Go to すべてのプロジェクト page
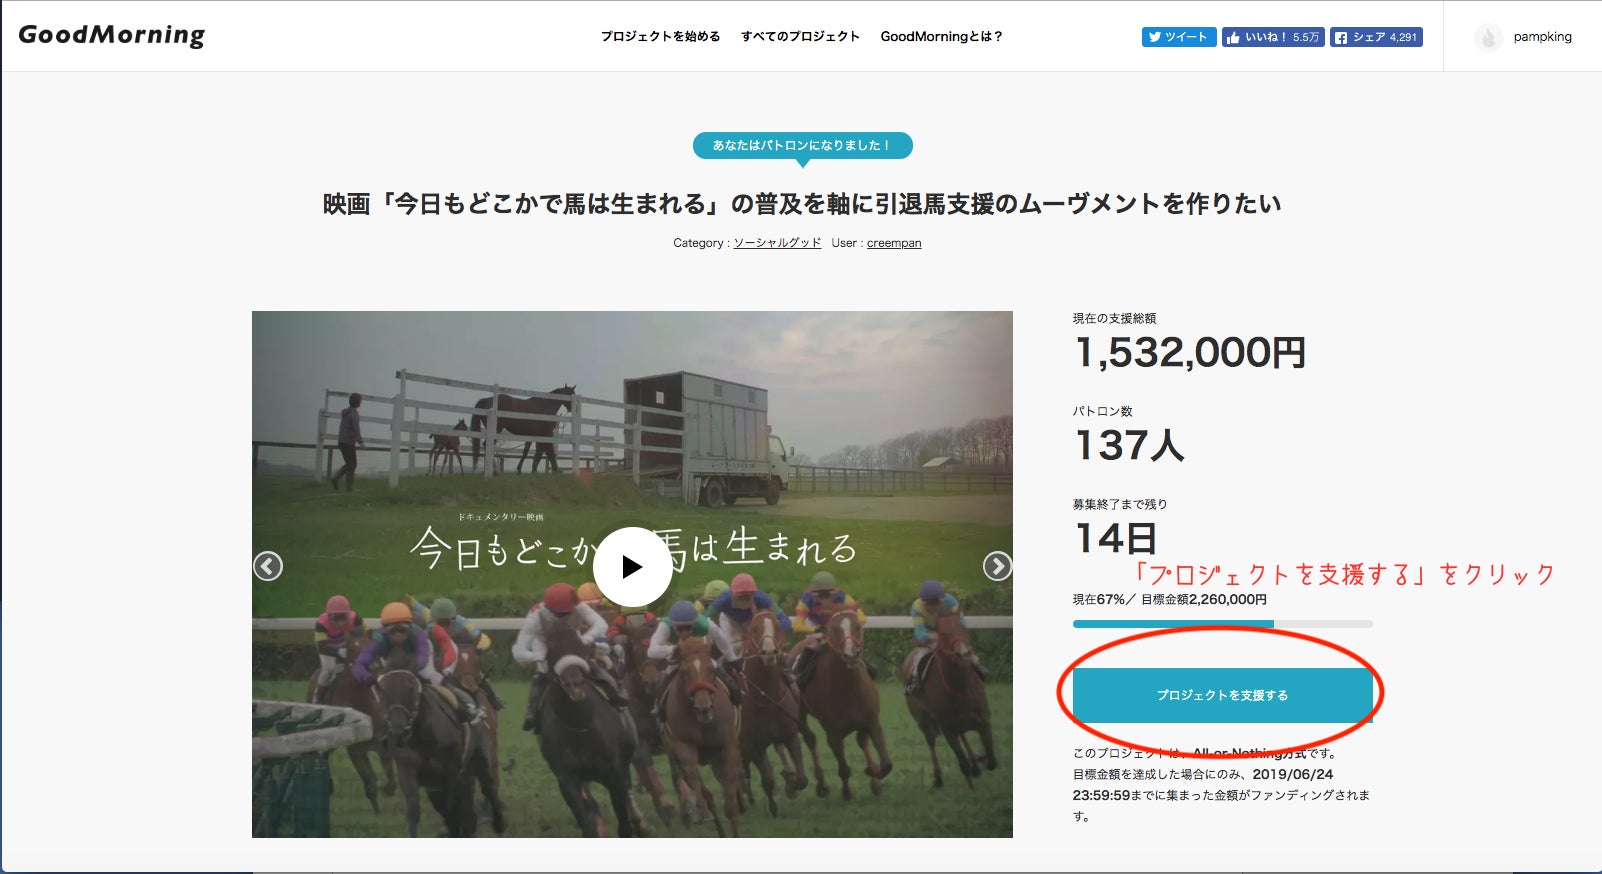Viewport: 1602px width, 874px height. click(800, 36)
